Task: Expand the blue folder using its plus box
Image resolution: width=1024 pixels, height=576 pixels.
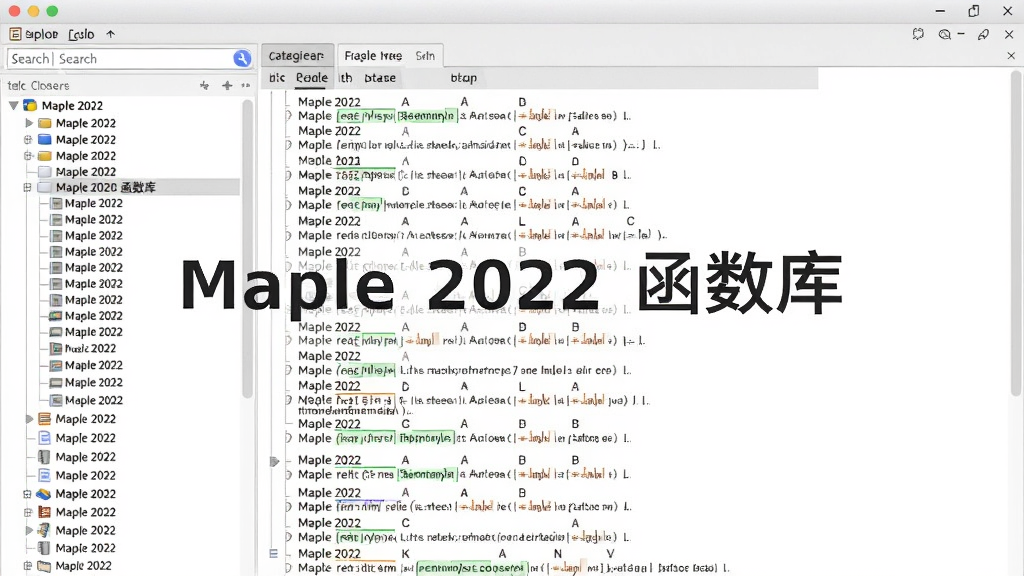Action: click(27, 139)
